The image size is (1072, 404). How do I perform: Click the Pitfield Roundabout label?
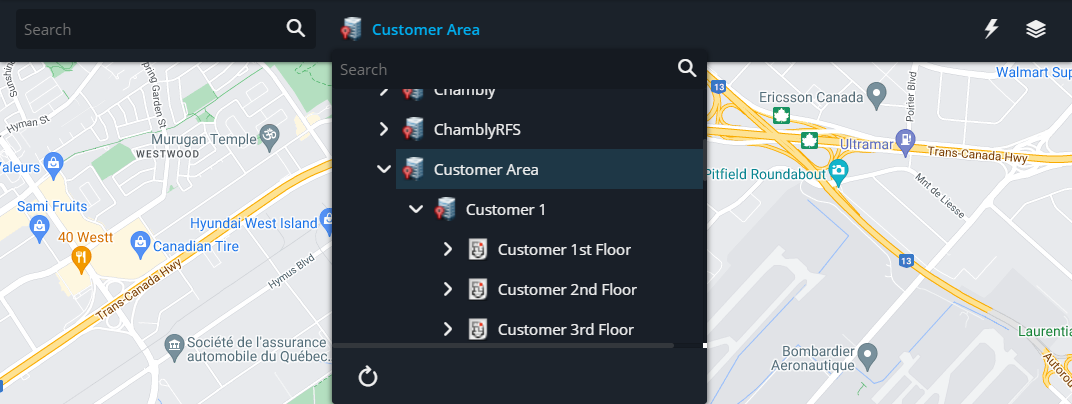[766, 174]
